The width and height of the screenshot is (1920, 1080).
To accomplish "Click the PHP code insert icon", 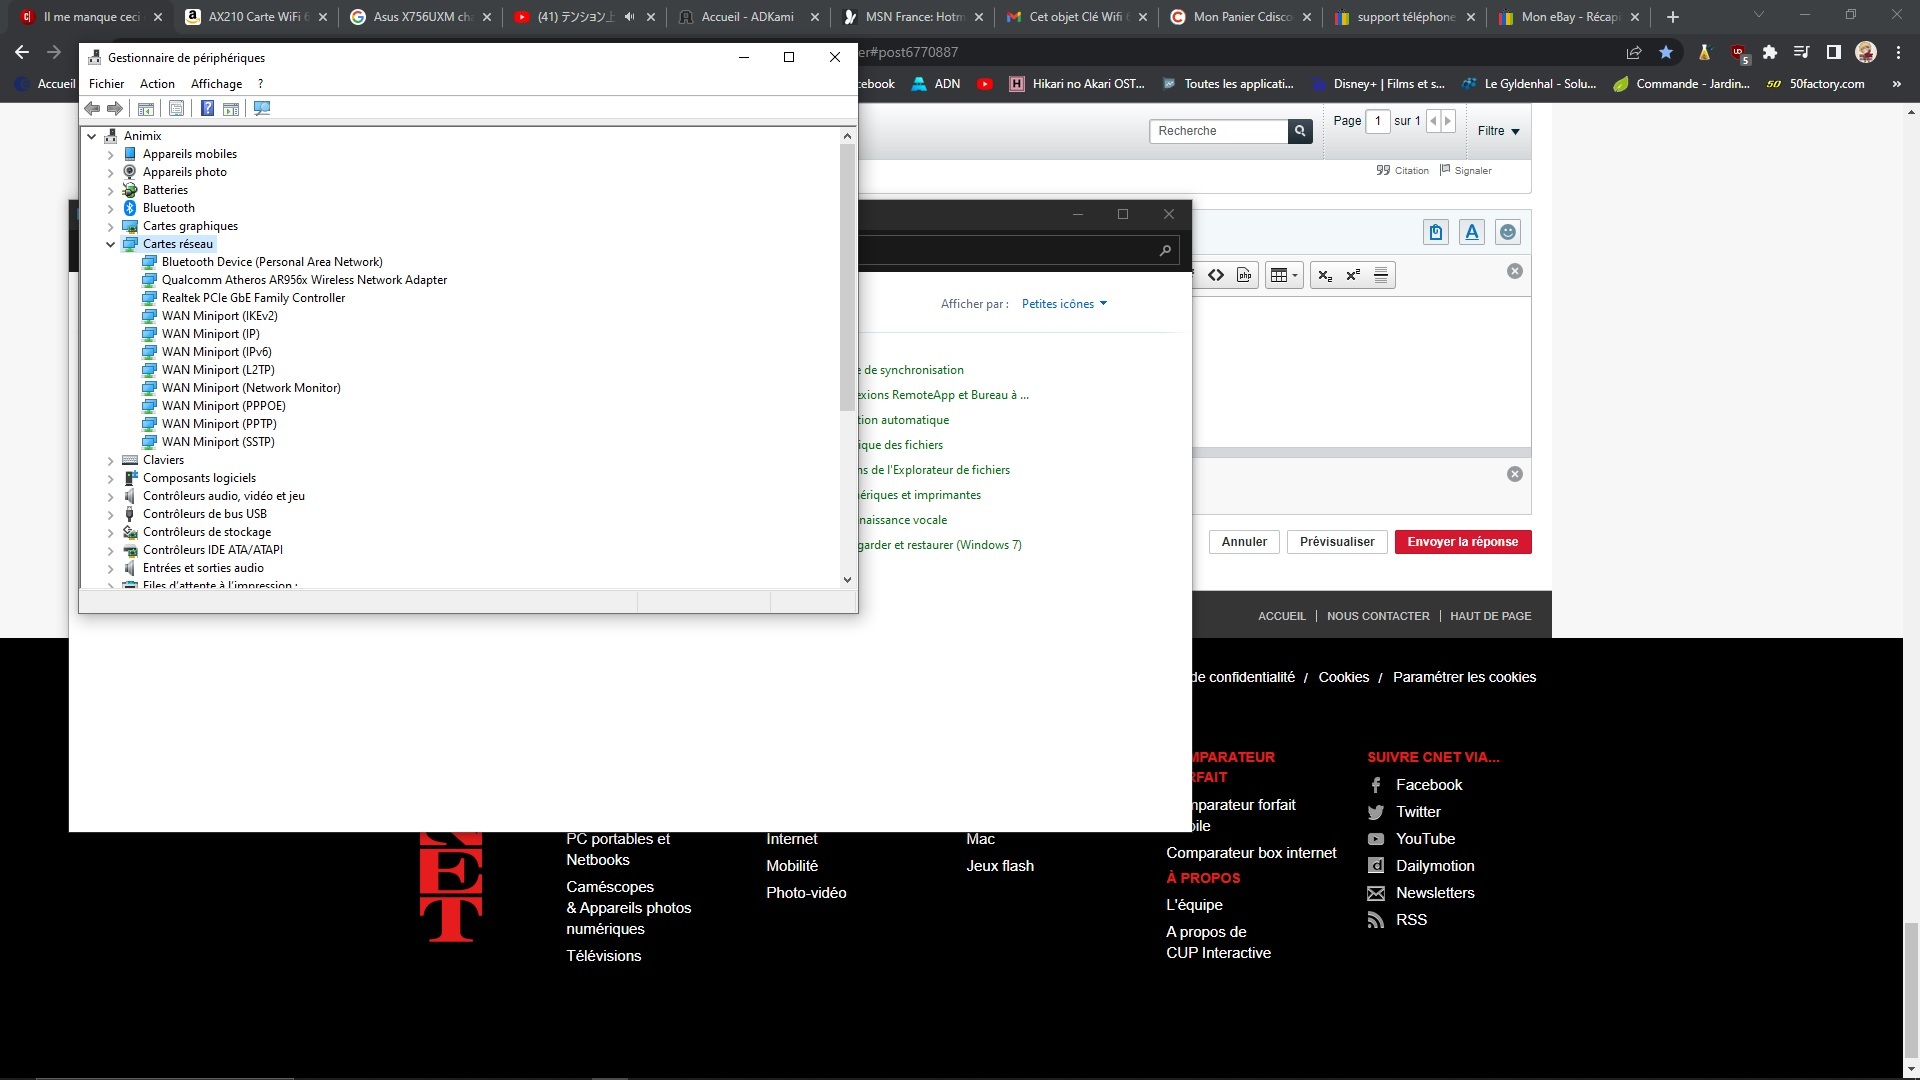I will click(1244, 275).
